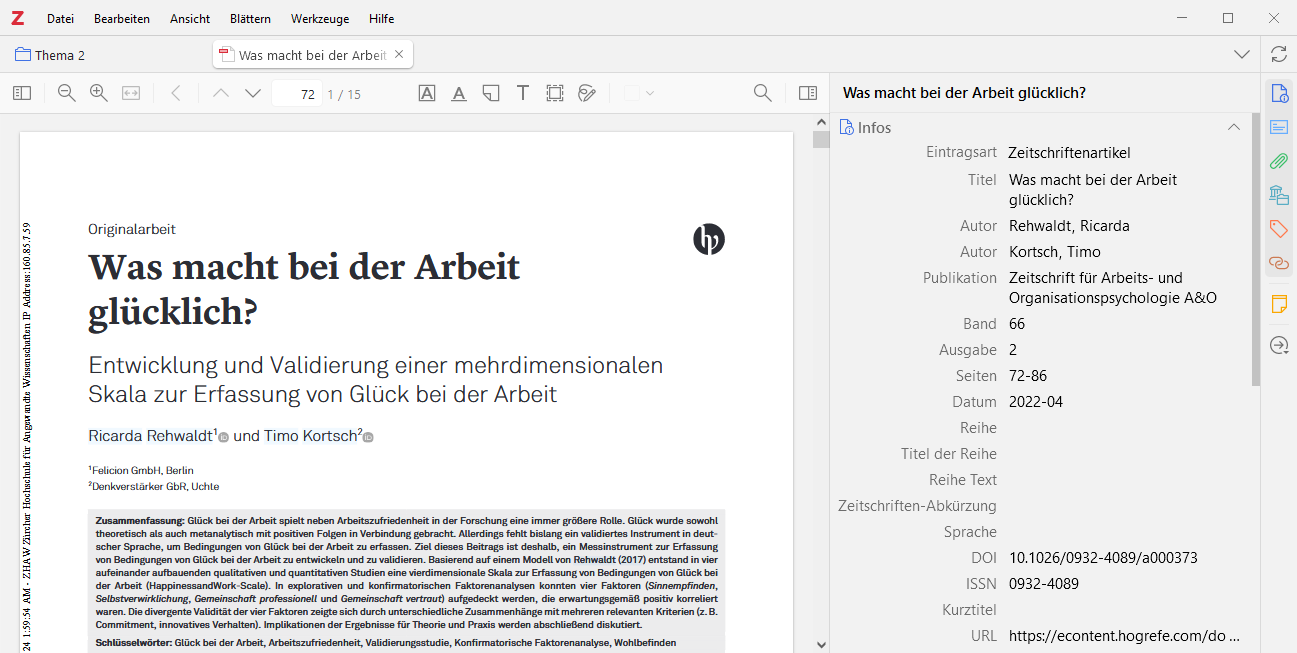
Task: Open the URL field label link
Action: coord(984,636)
